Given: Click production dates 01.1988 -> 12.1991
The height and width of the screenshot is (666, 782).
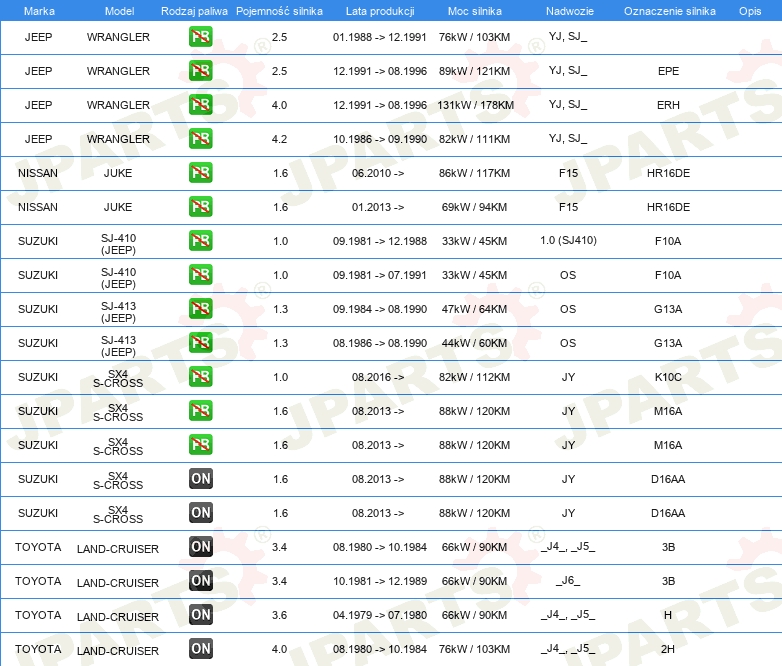Looking at the screenshot, I should tap(380, 37).
